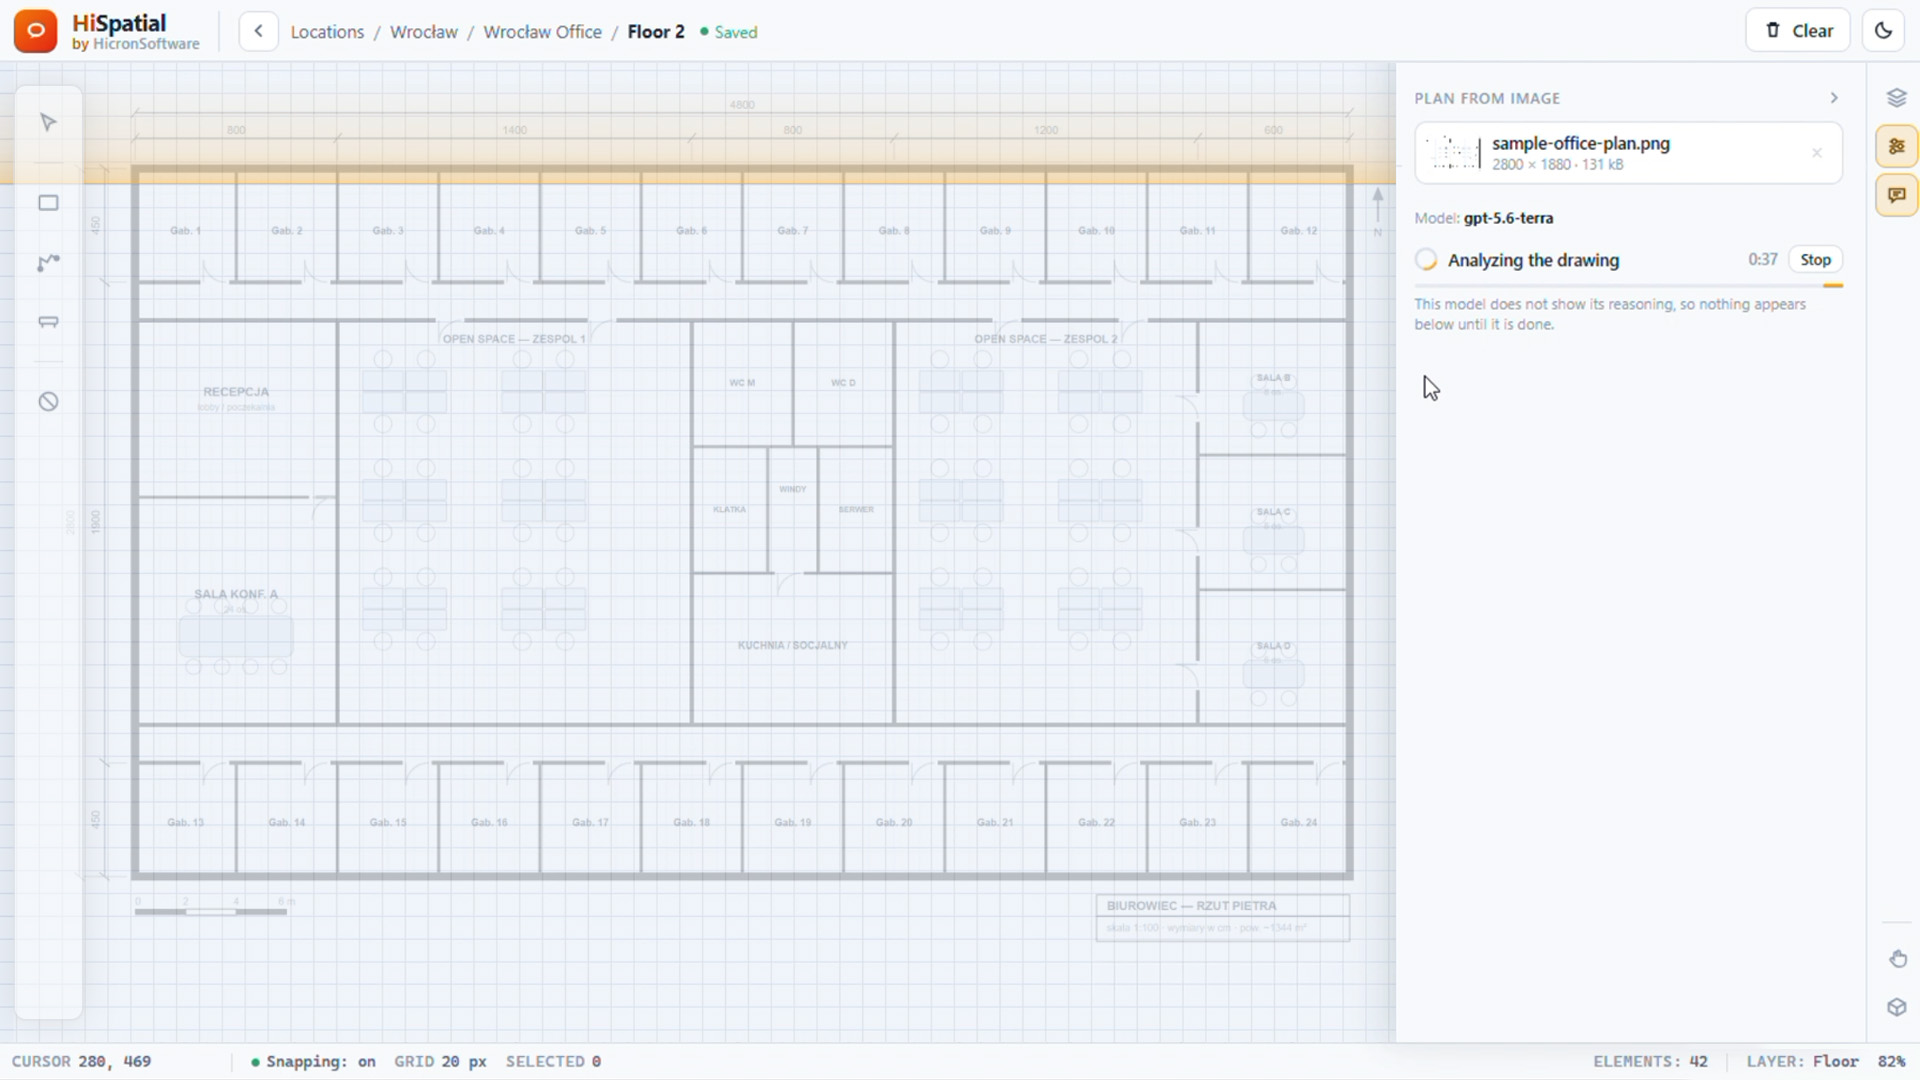
Task: Click the Analyzing the drawing spinner
Action: 1426,260
